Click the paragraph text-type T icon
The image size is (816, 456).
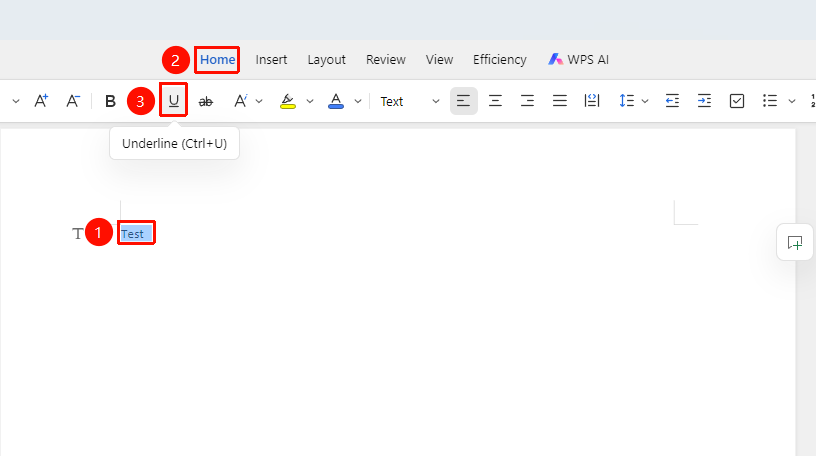[x=78, y=234]
